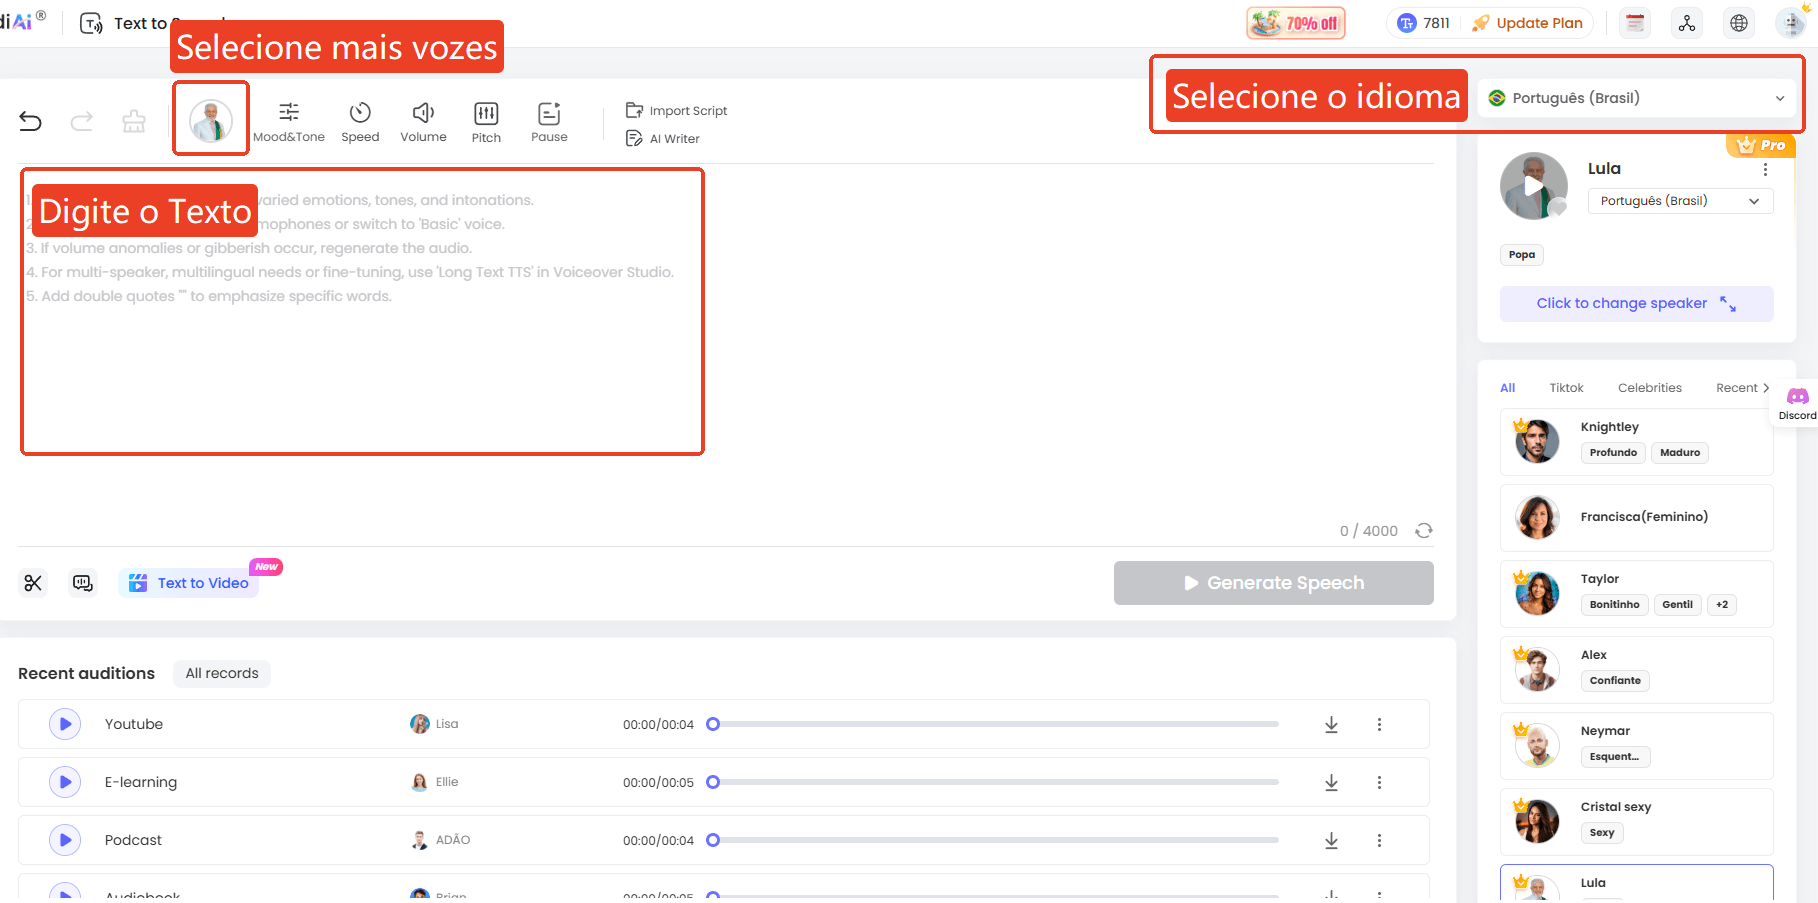Click the Confiante tag on Alex
The image size is (1818, 903).
coord(1615,681)
